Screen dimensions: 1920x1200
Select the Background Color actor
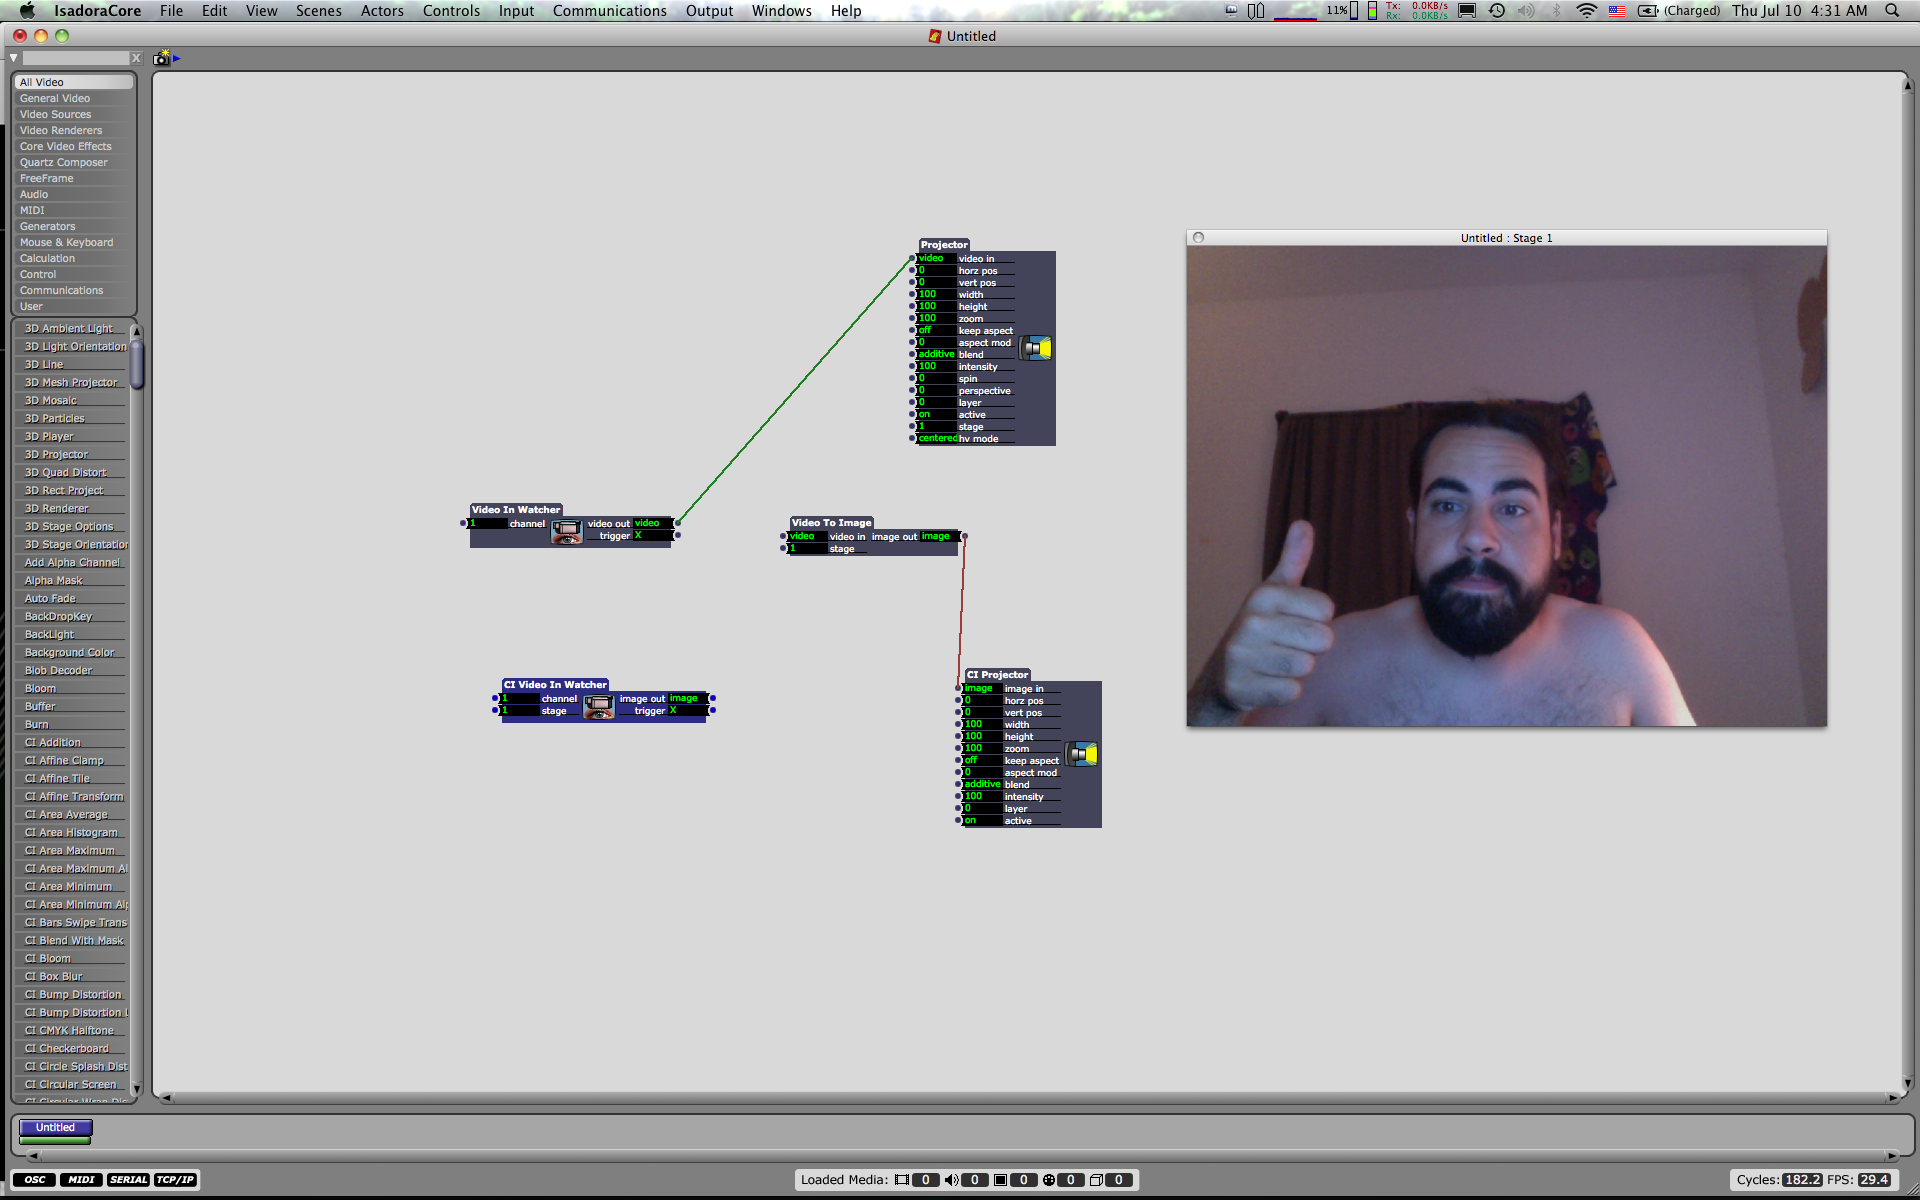click(72, 652)
